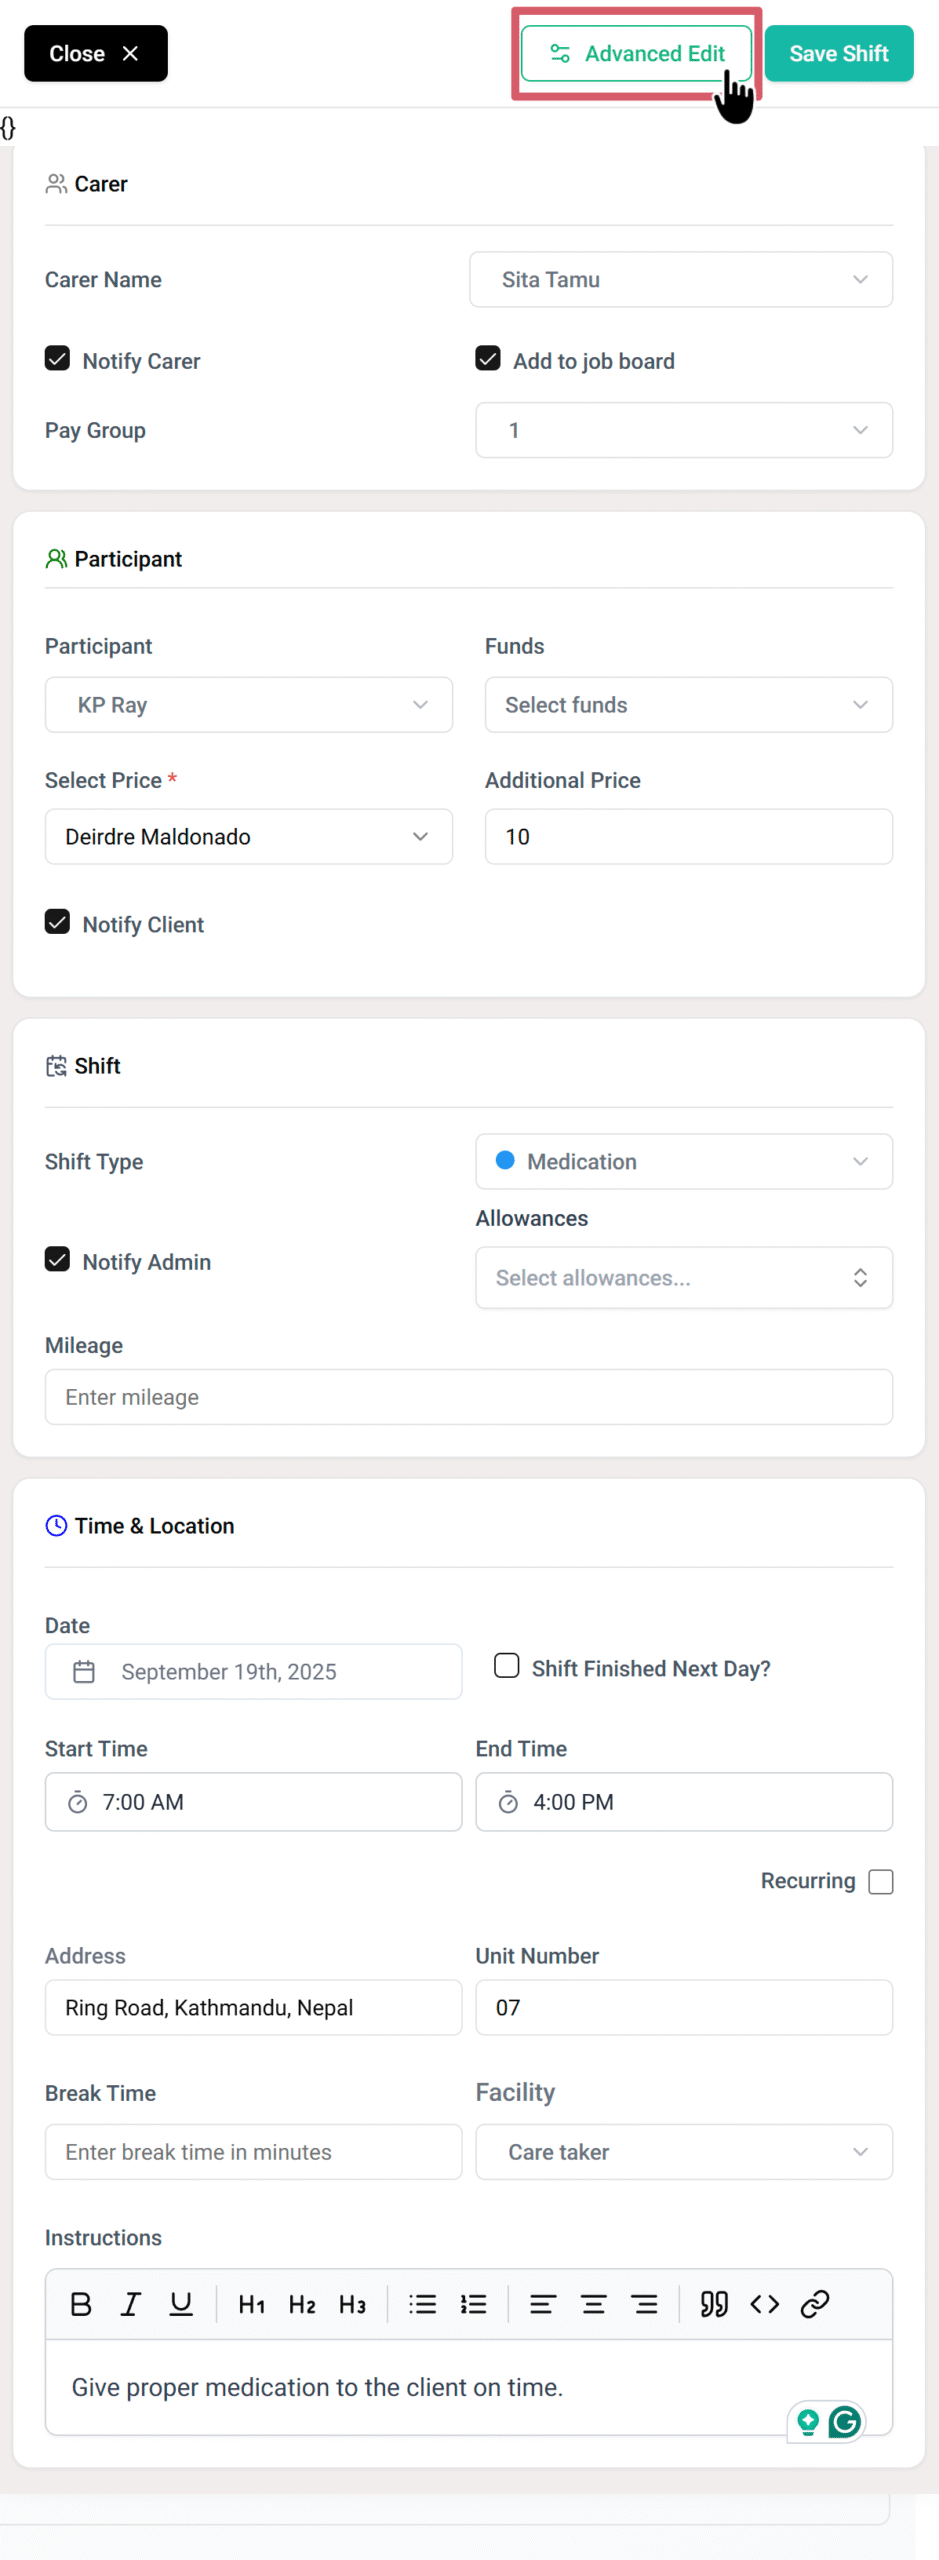
Task: Toggle bold formatting in Instructions editor
Action: (81, 2303)
